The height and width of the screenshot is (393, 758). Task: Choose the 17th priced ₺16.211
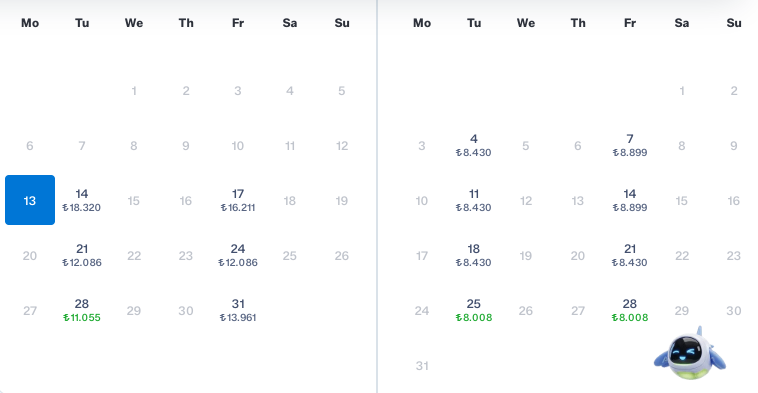[x=238, y=200]
